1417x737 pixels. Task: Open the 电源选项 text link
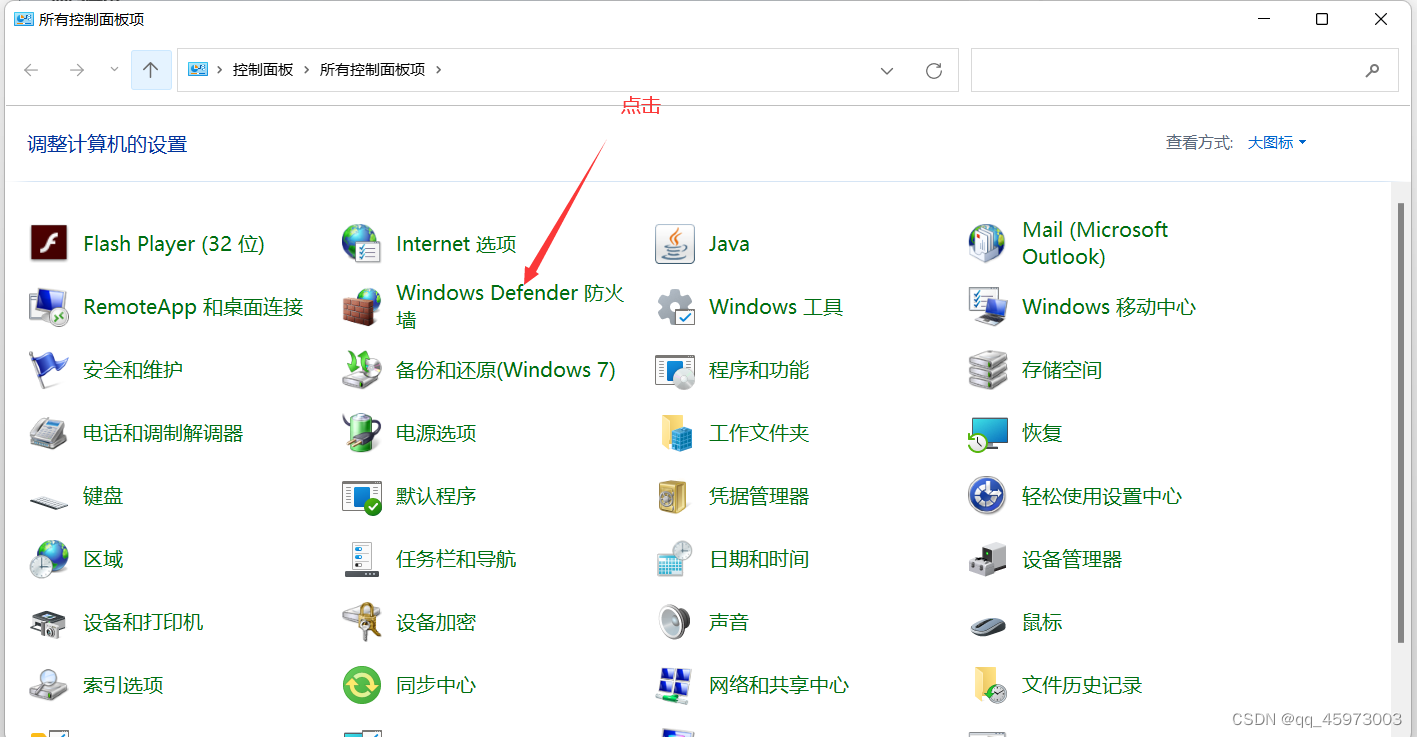(436, 433)
